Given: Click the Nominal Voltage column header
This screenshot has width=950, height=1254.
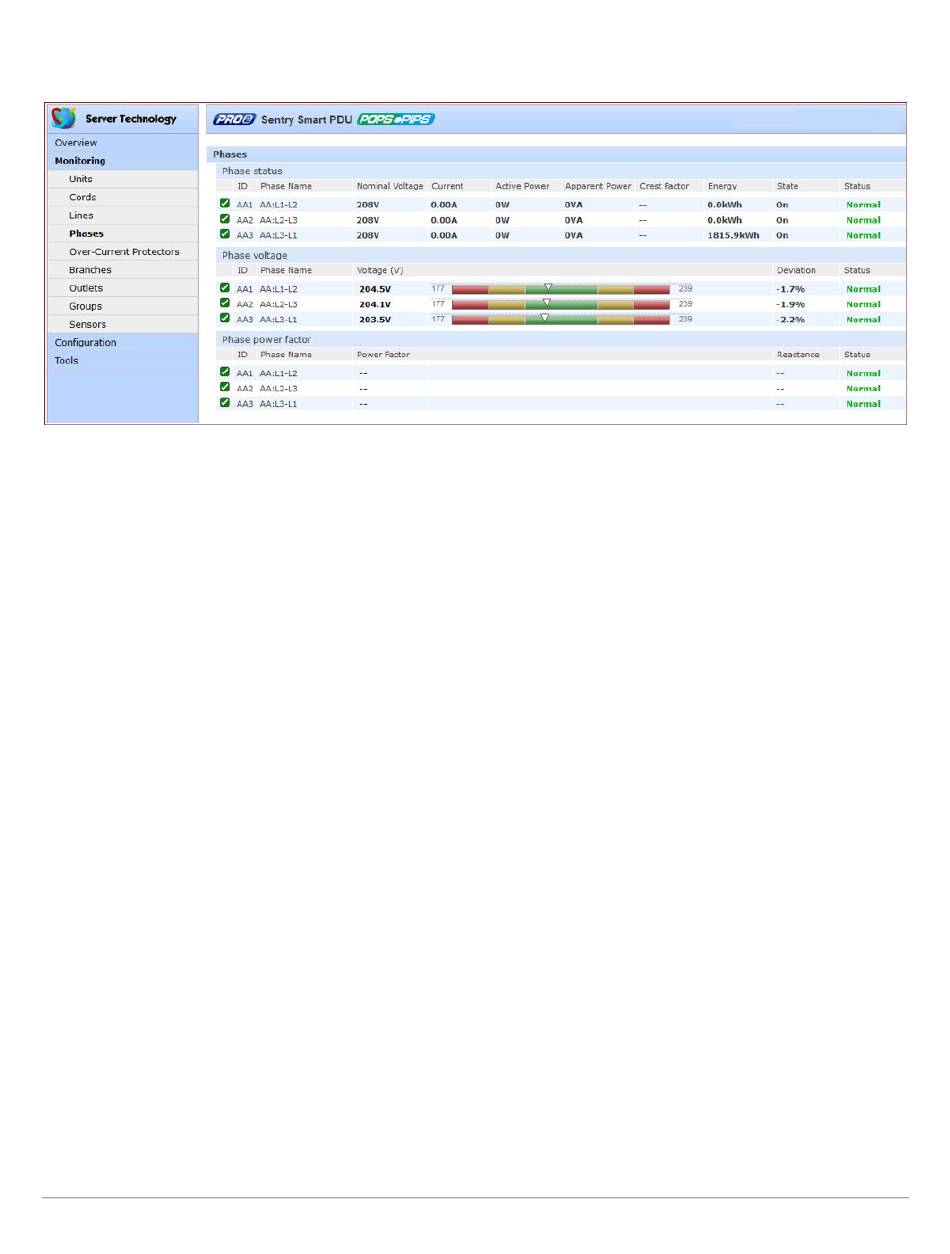Looking at the screenshot, I should pos(390,186).
